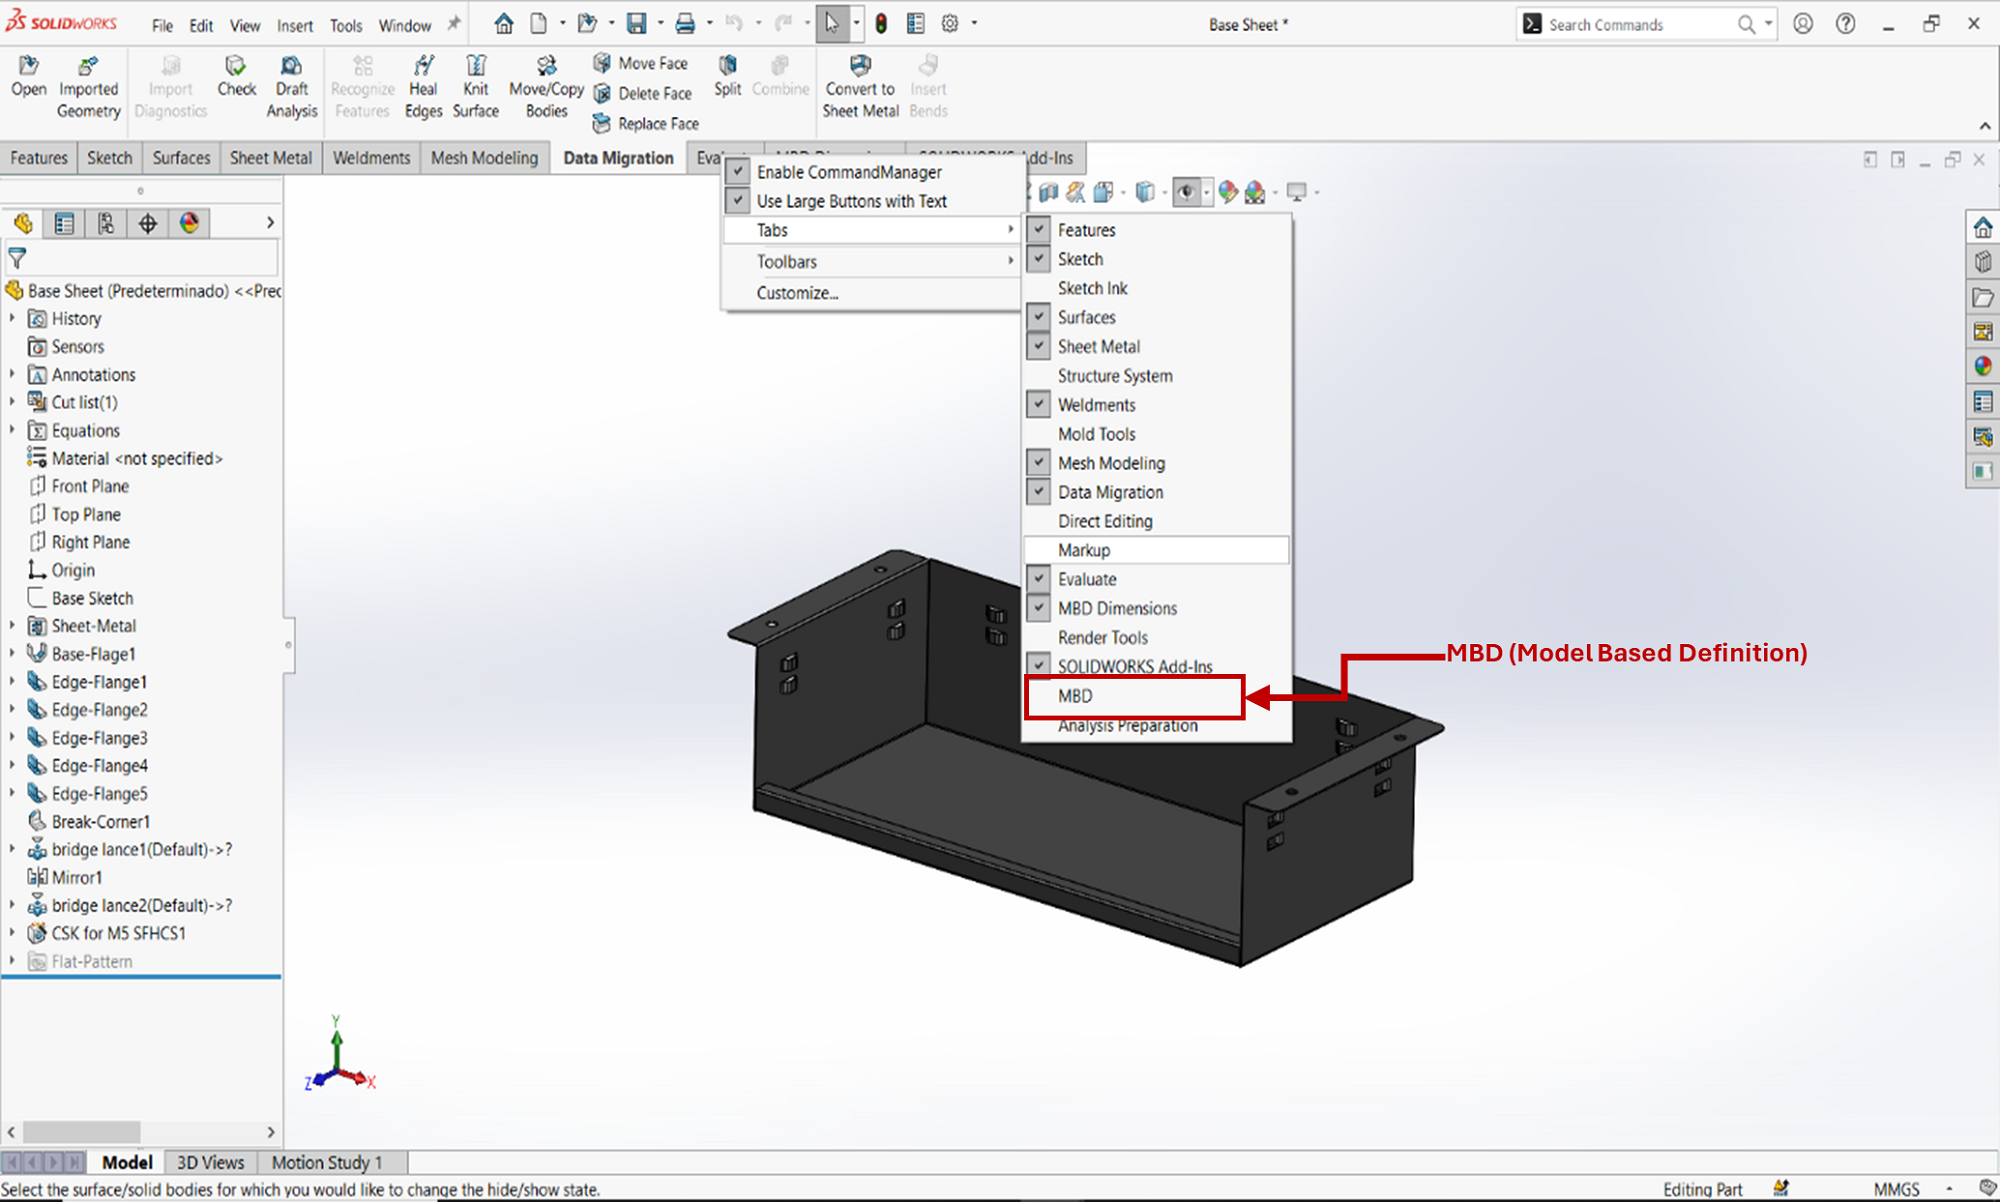Open the ConfigurationManager tab icon

tap(106, 223)
